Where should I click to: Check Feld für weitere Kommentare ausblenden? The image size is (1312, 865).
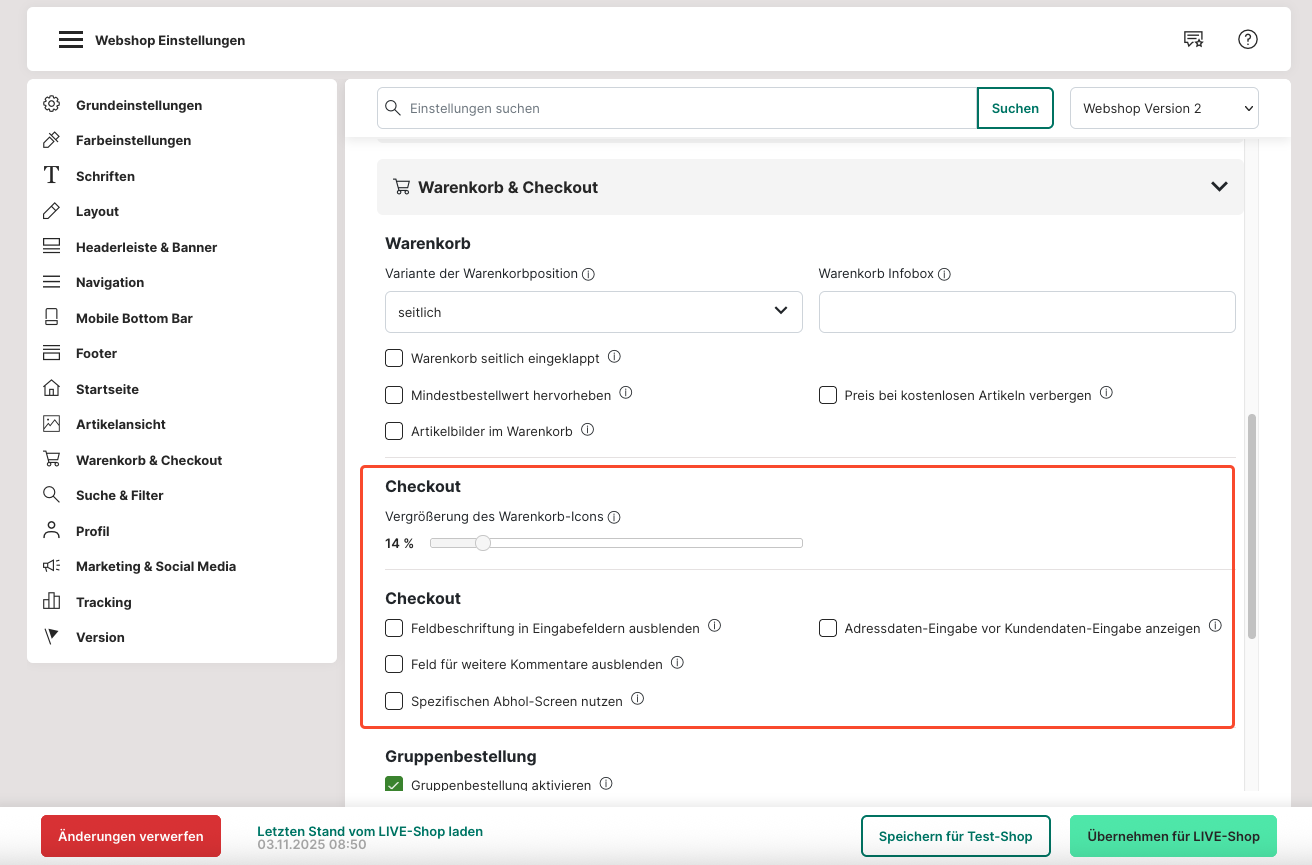tap(394, 664)
